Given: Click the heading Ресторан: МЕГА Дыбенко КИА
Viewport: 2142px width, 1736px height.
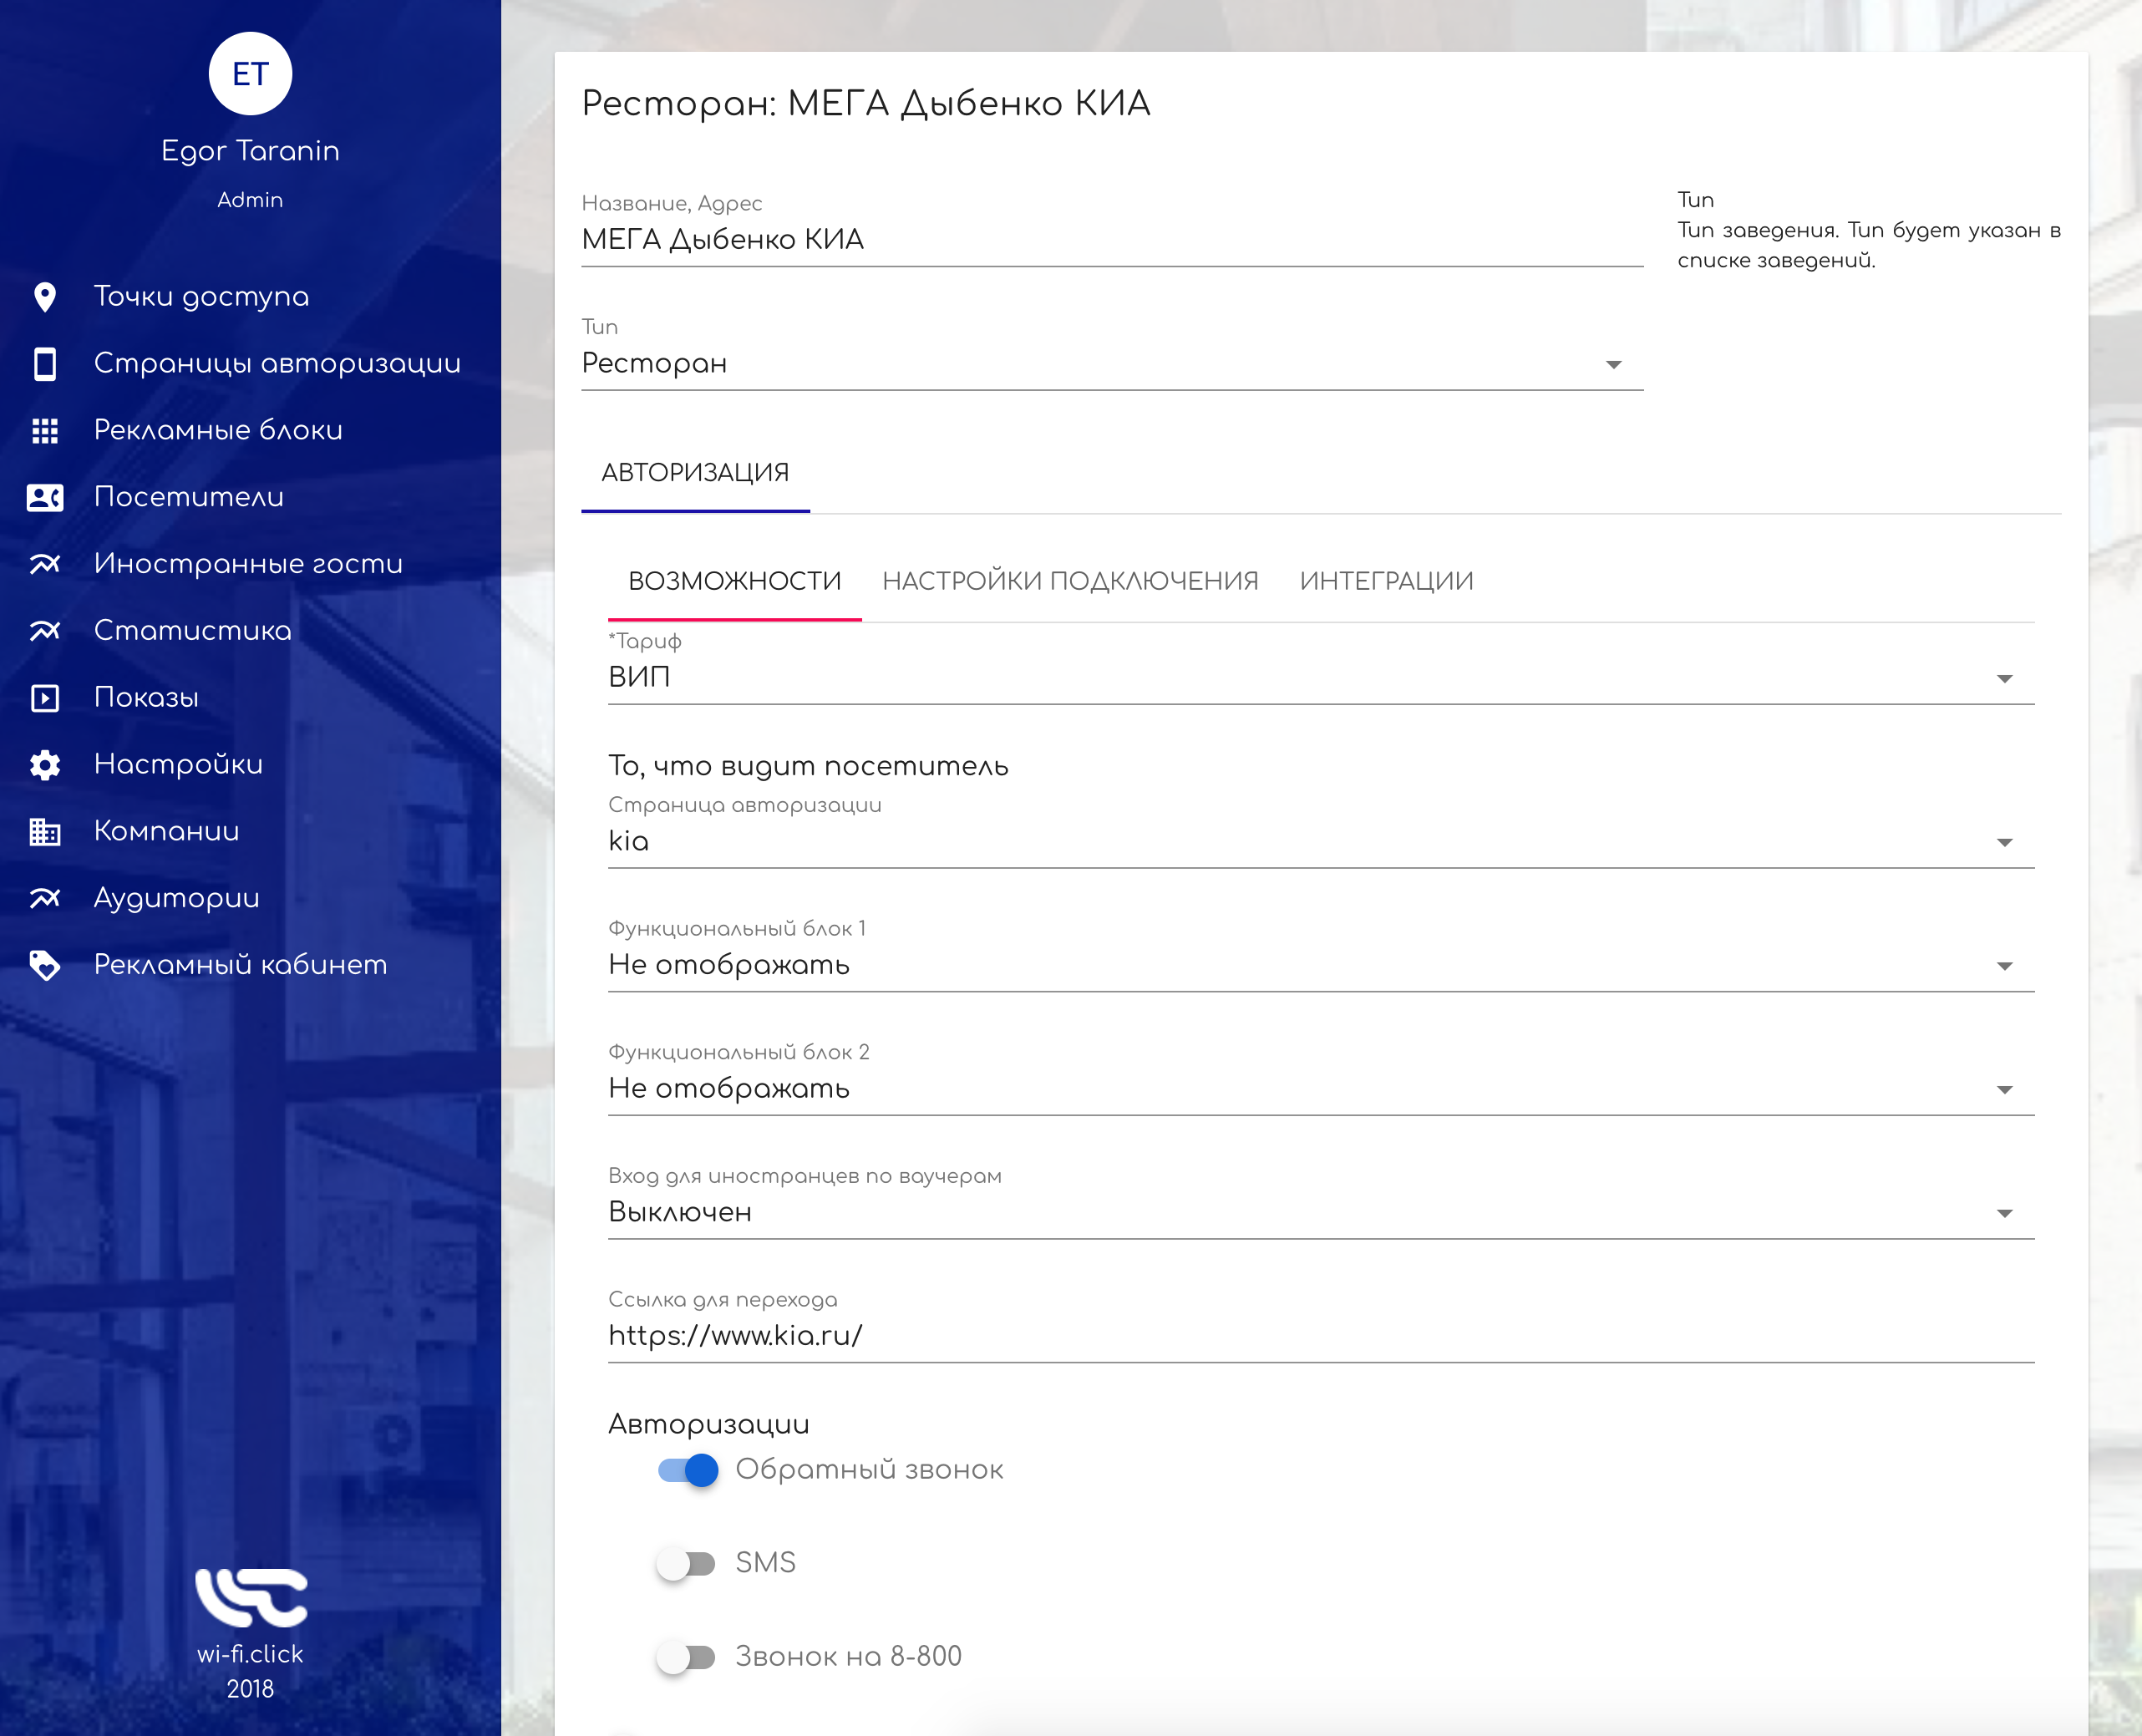Looking at the screenshot, I should click(x=866, y=104).
